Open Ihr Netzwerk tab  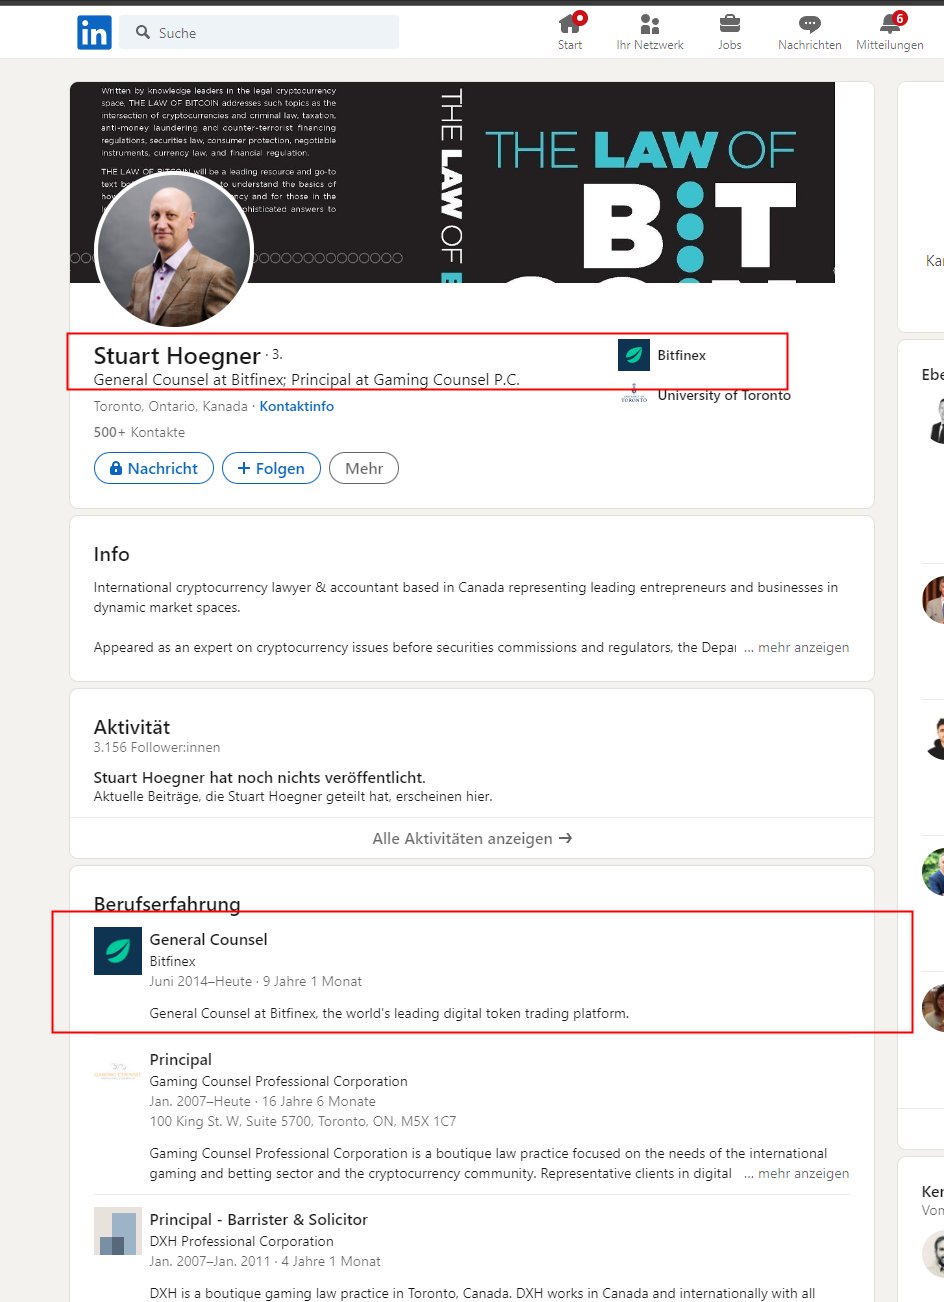(x=650, y=32)
